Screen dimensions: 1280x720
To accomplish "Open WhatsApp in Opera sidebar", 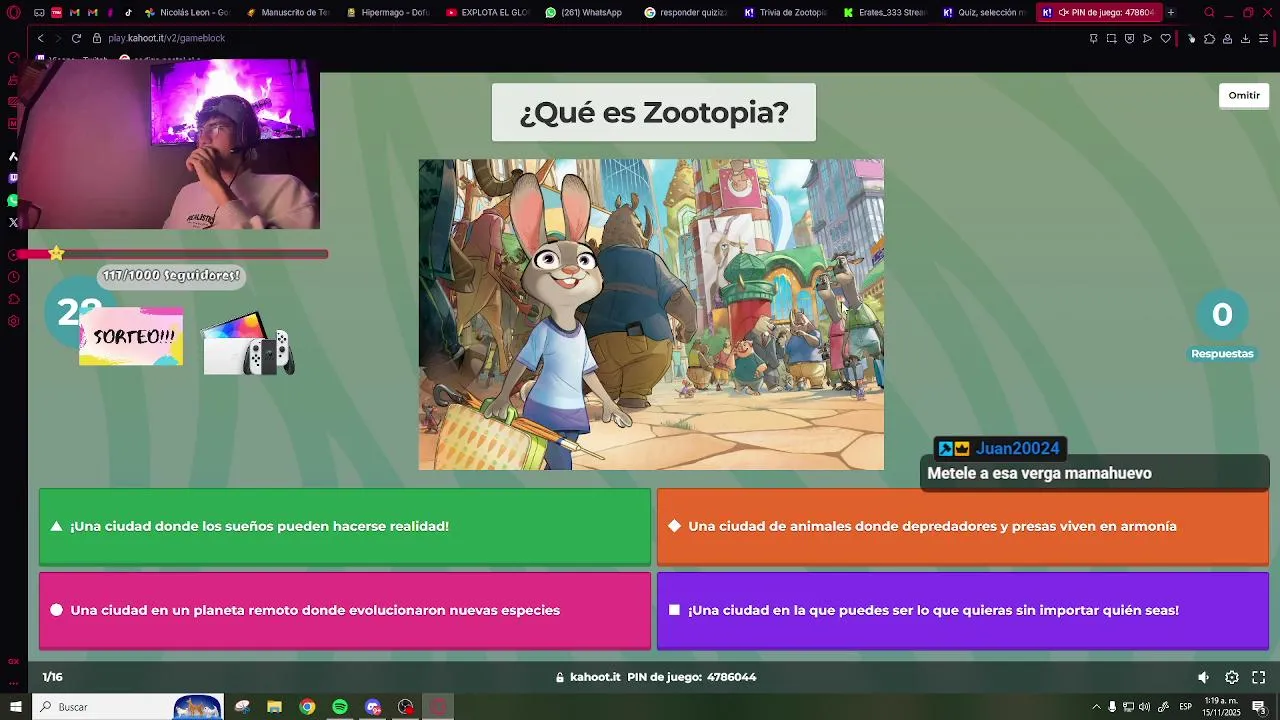I will coord(13,200).
